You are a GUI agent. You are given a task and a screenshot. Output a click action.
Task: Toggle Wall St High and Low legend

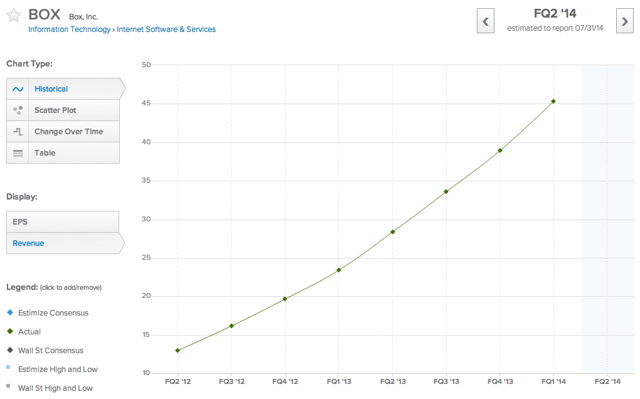click(x=50, y=388)
